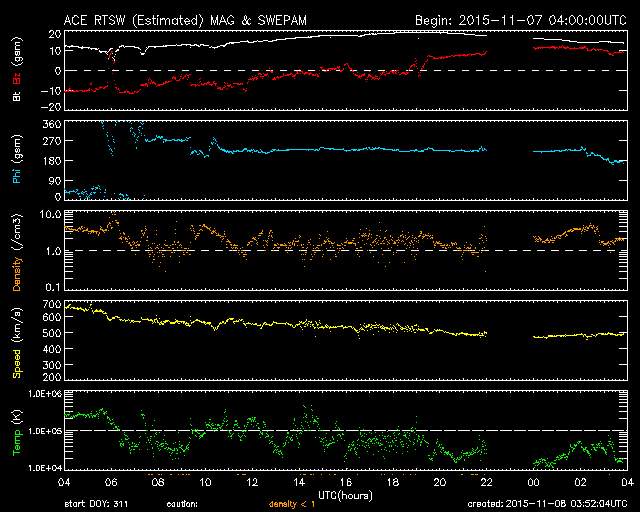Click the '1.0E+06' tick on Temp panel
Viewport: 640px width, 512px height.
click(x=45, y=394)
